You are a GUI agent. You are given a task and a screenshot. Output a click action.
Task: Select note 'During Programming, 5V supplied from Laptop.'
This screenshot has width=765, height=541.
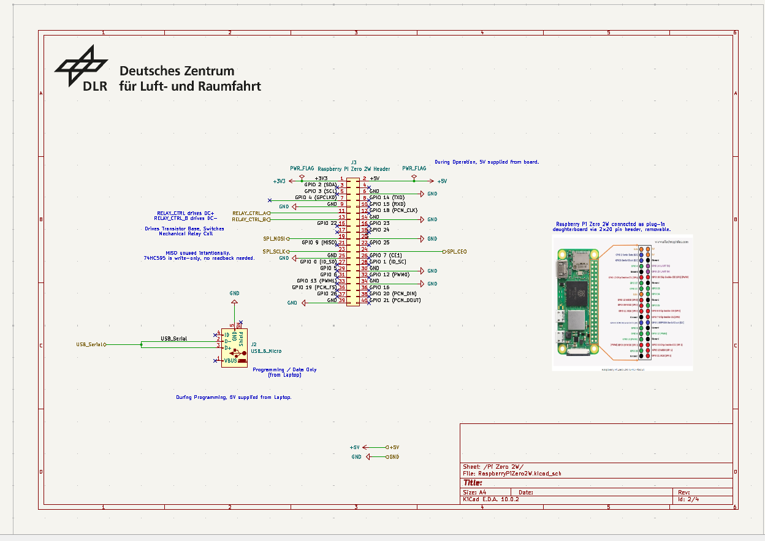click(234, 397)
